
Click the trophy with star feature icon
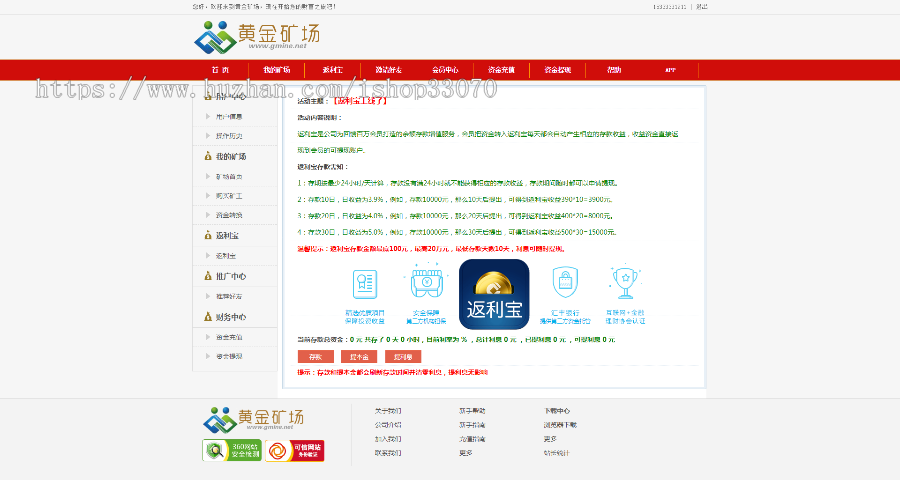pos(625,281)
